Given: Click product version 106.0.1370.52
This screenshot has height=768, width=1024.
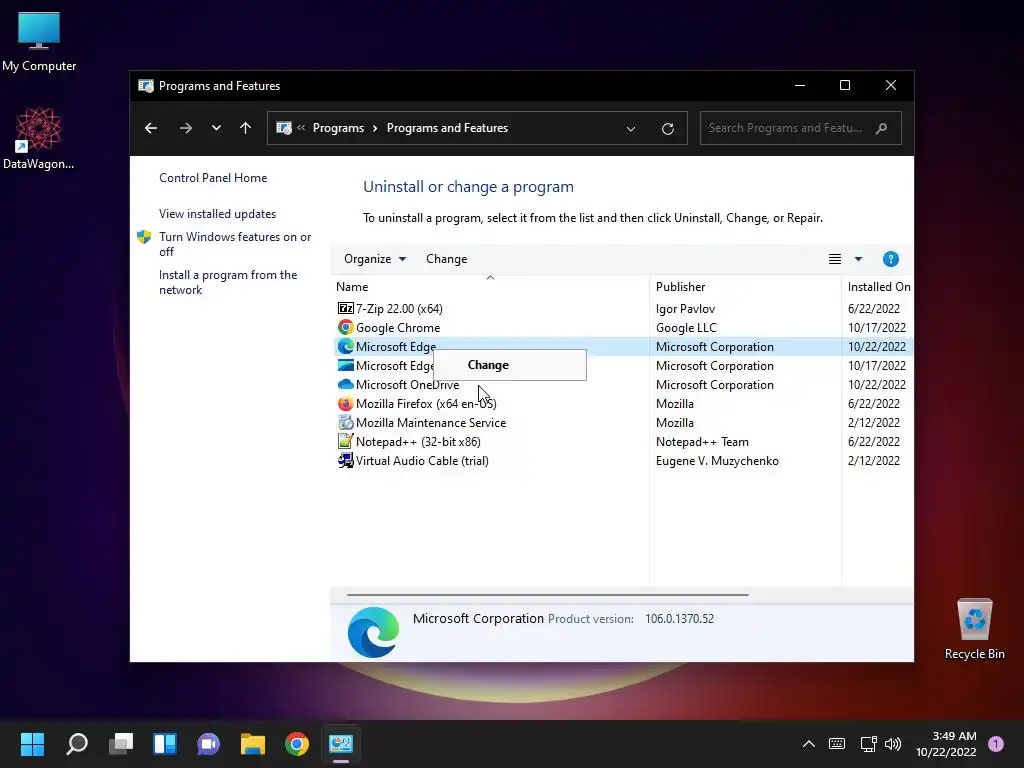Looking at the screenshot, I should [x=679, y=618].
